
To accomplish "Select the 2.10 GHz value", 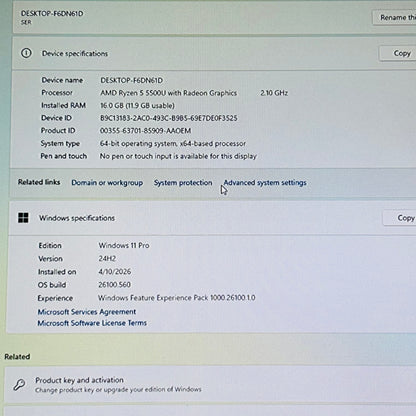I will [274, 93].
